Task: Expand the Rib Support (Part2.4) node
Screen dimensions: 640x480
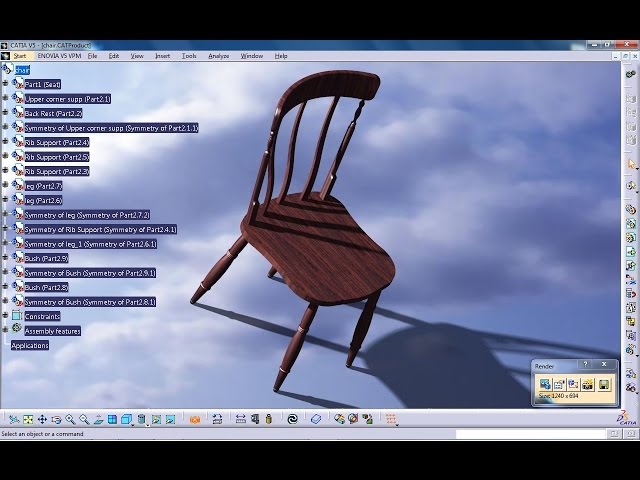Action: click(x=5, y=141)
